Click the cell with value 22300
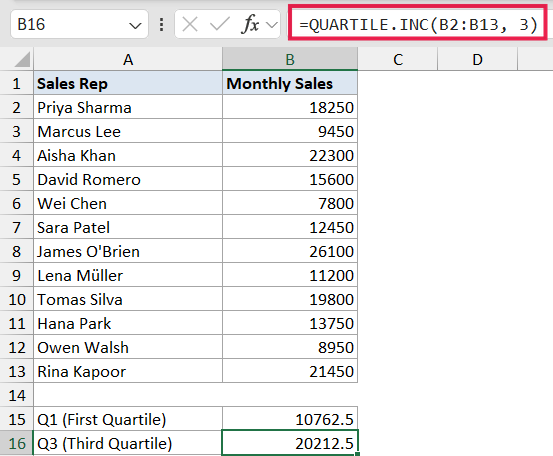The width and height of the screenshot is (553, 456). click(x=290, y=156)
